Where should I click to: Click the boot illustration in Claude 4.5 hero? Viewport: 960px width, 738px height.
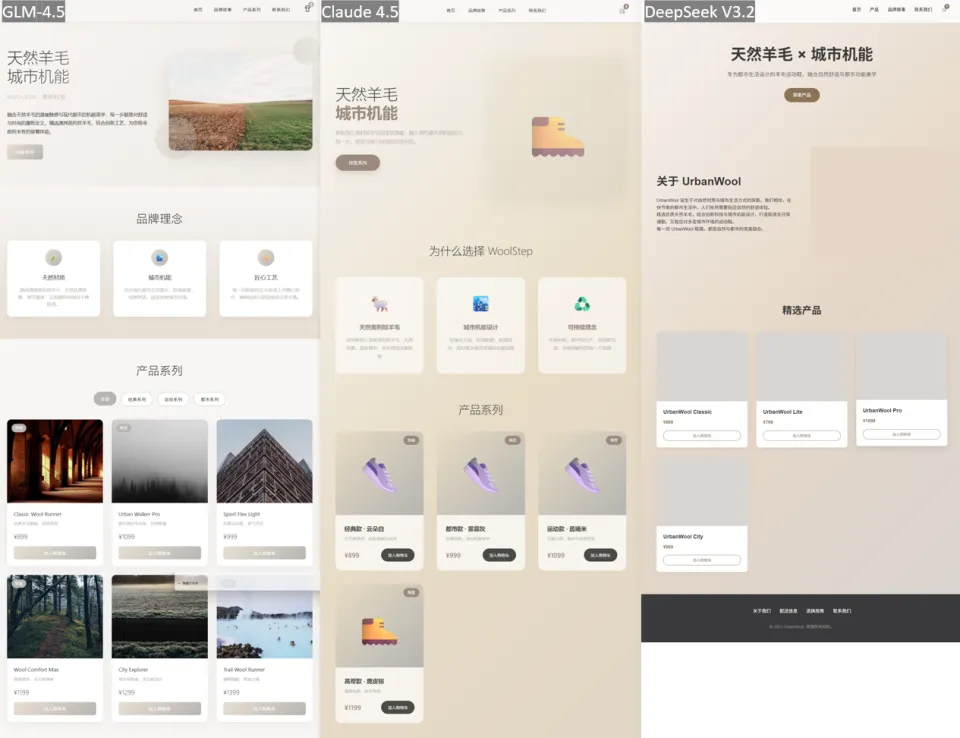point(557,136)
